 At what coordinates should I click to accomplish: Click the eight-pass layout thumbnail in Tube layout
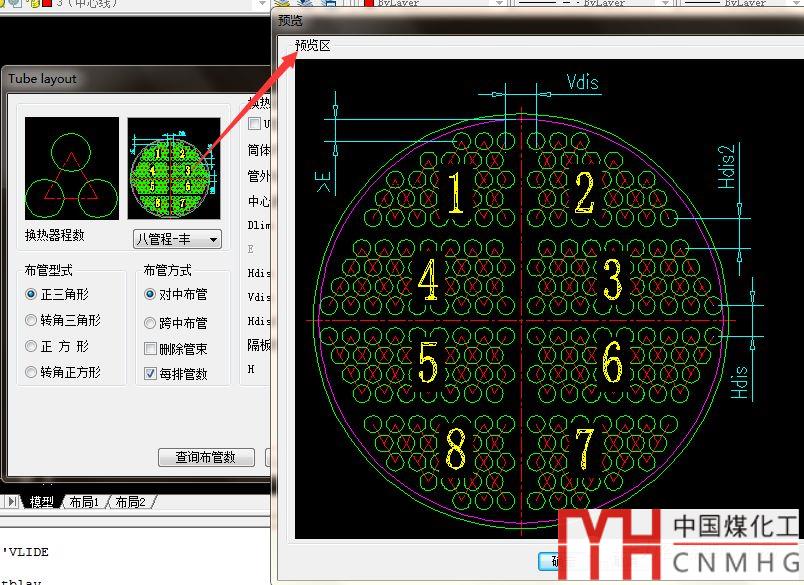[x=174, y=168]
